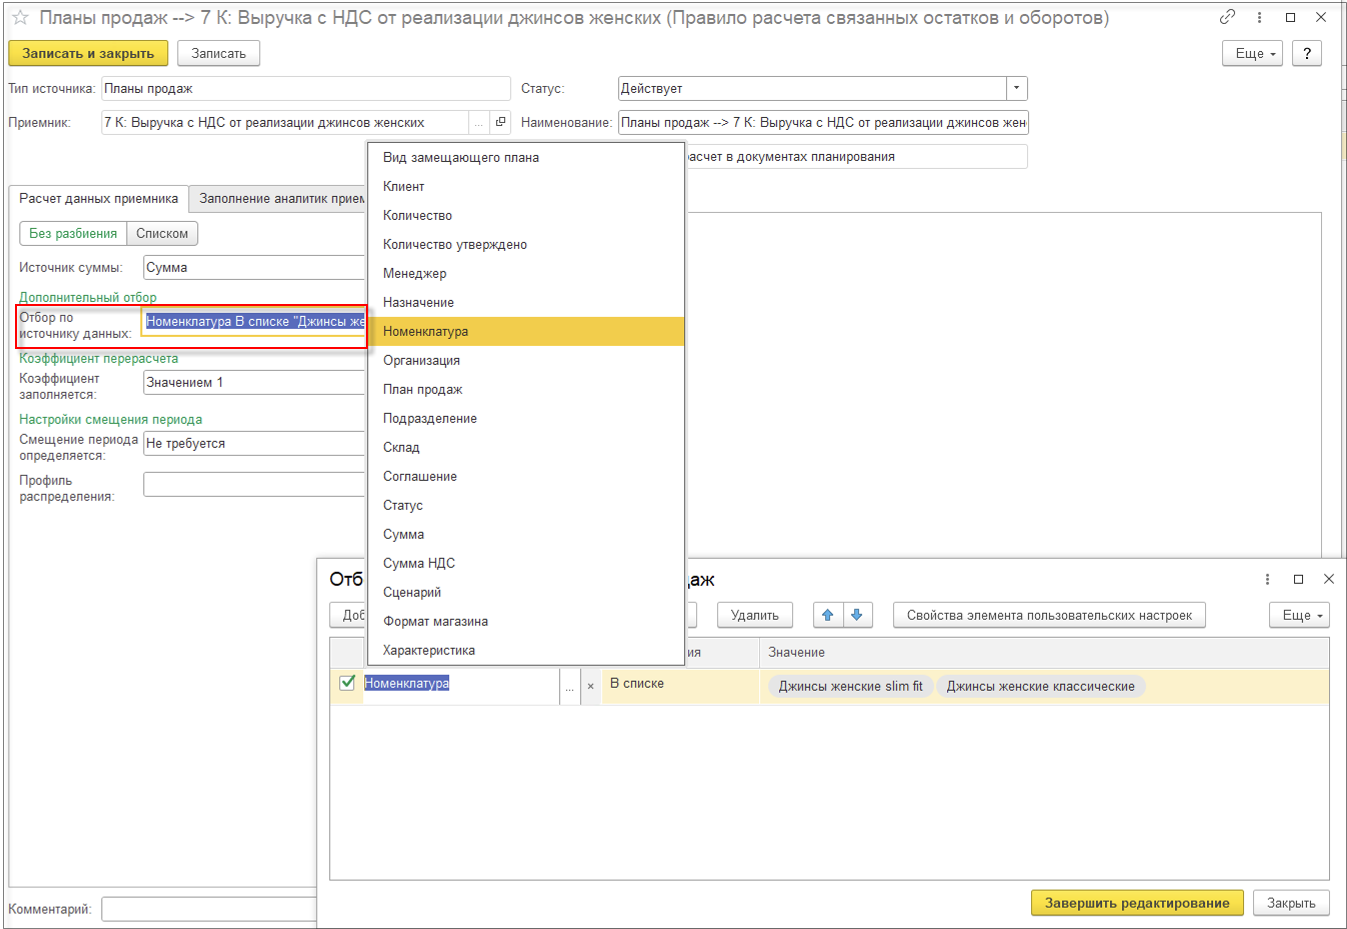Click Завершить редактирование button

click(x=1136, y=903)
